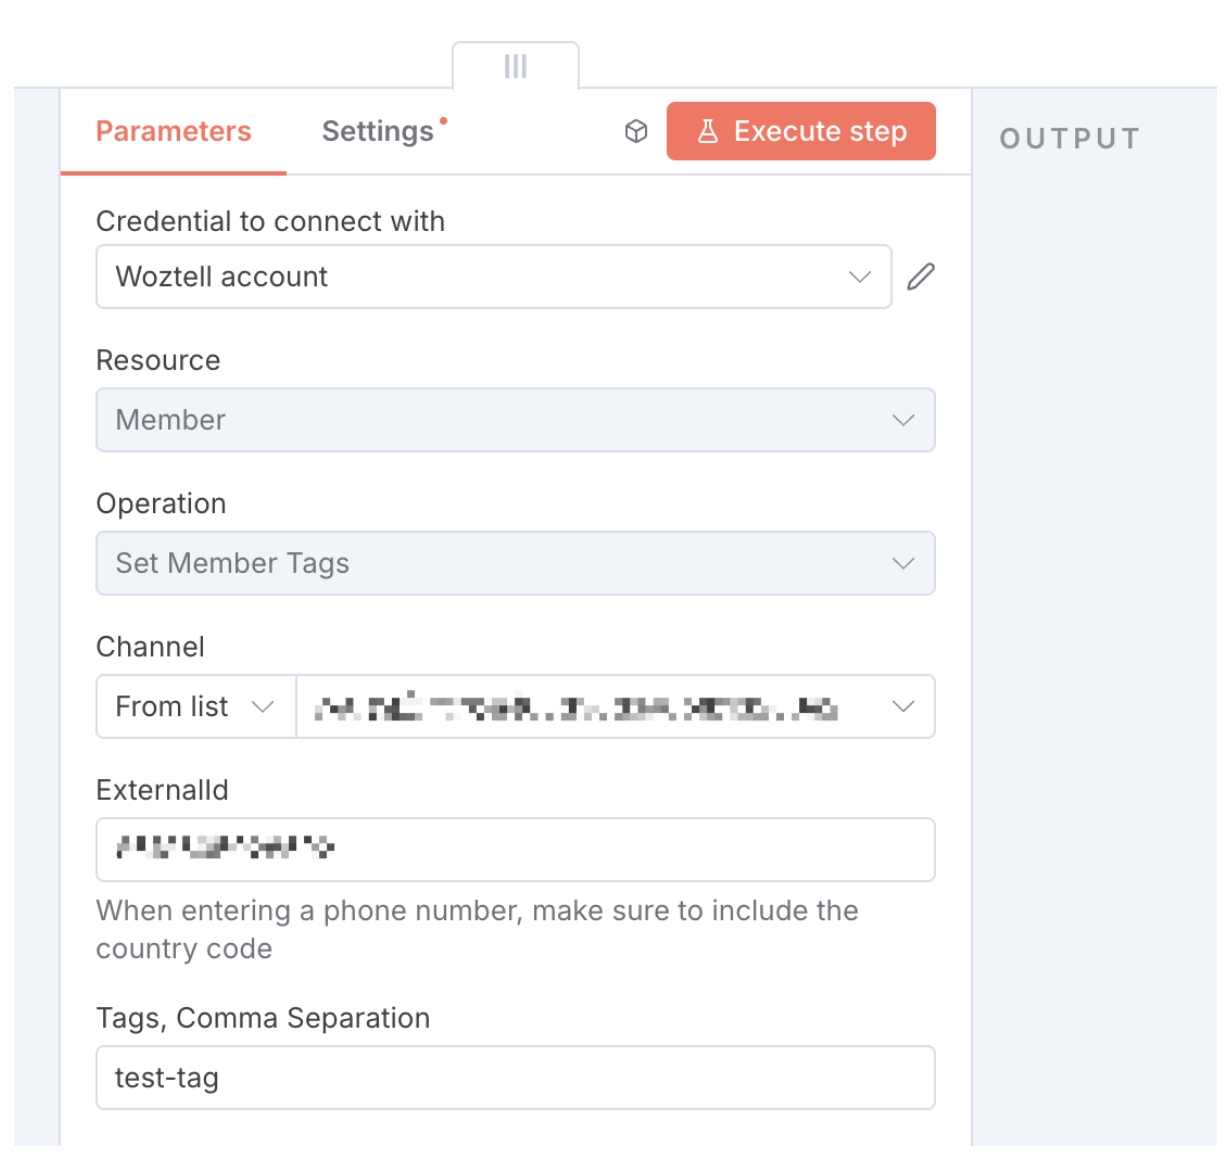Open the blurred Channel value list
1228x1160 pixels.
pyautogui.click(x=616, y=707)
